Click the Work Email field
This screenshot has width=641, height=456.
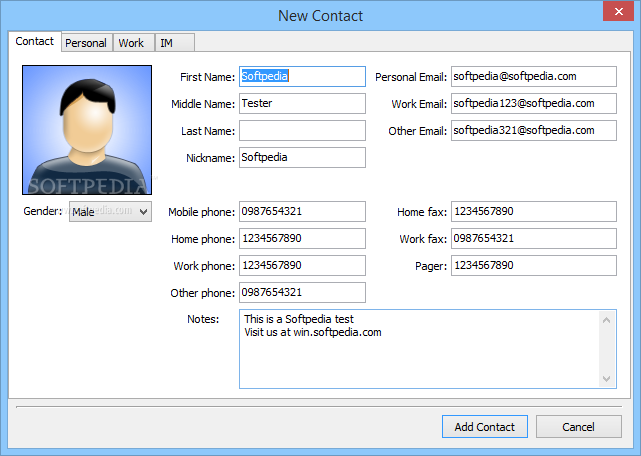tap(534, 103)
